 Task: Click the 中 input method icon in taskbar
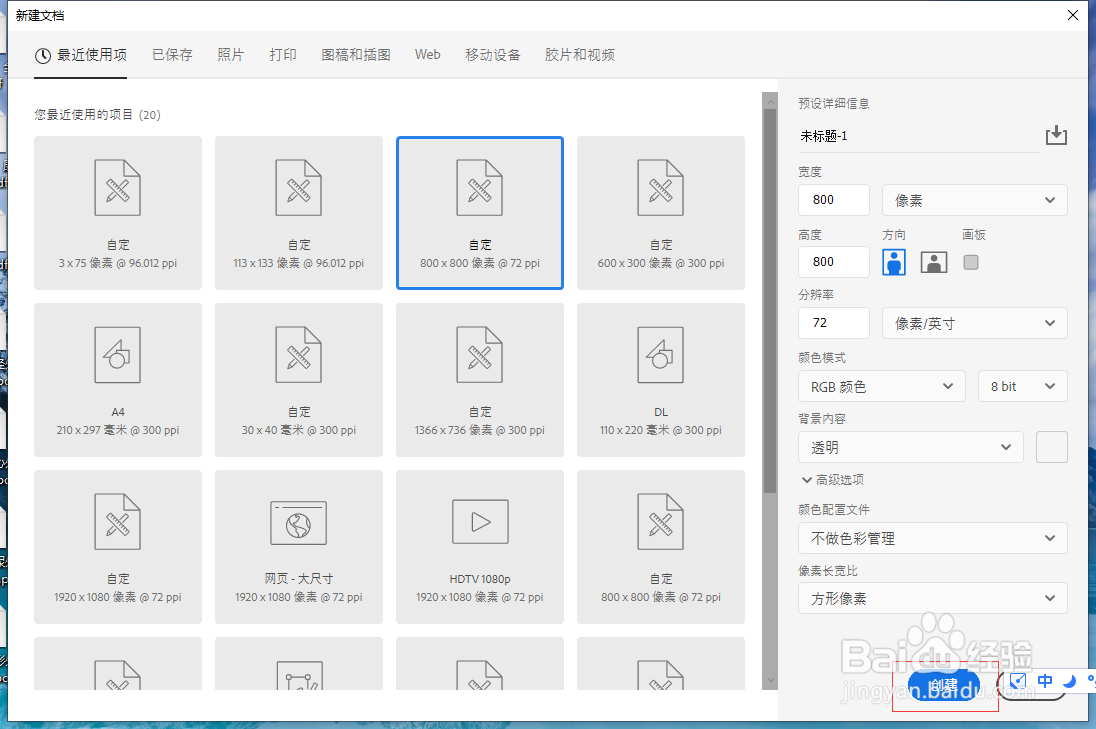pyautogui.click(x=1044, y=681)
